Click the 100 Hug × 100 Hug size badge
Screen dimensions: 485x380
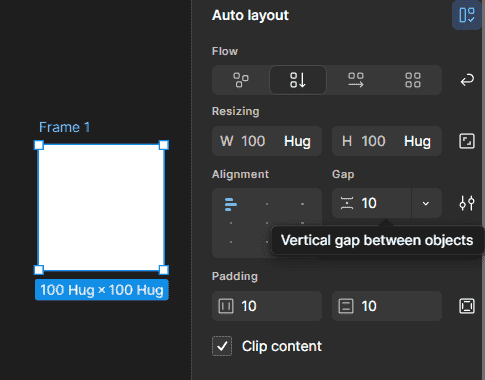102,290
